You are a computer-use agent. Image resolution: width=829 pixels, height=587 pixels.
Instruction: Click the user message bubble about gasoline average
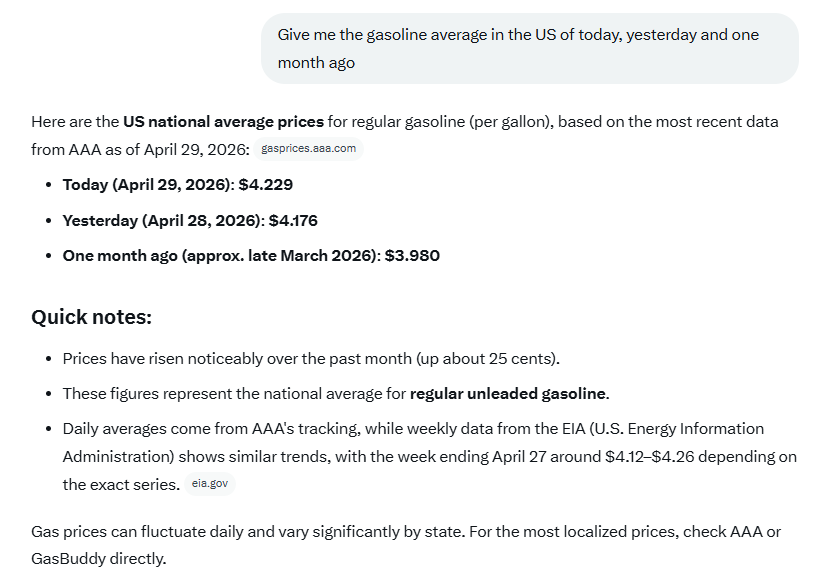click(530, 49)
